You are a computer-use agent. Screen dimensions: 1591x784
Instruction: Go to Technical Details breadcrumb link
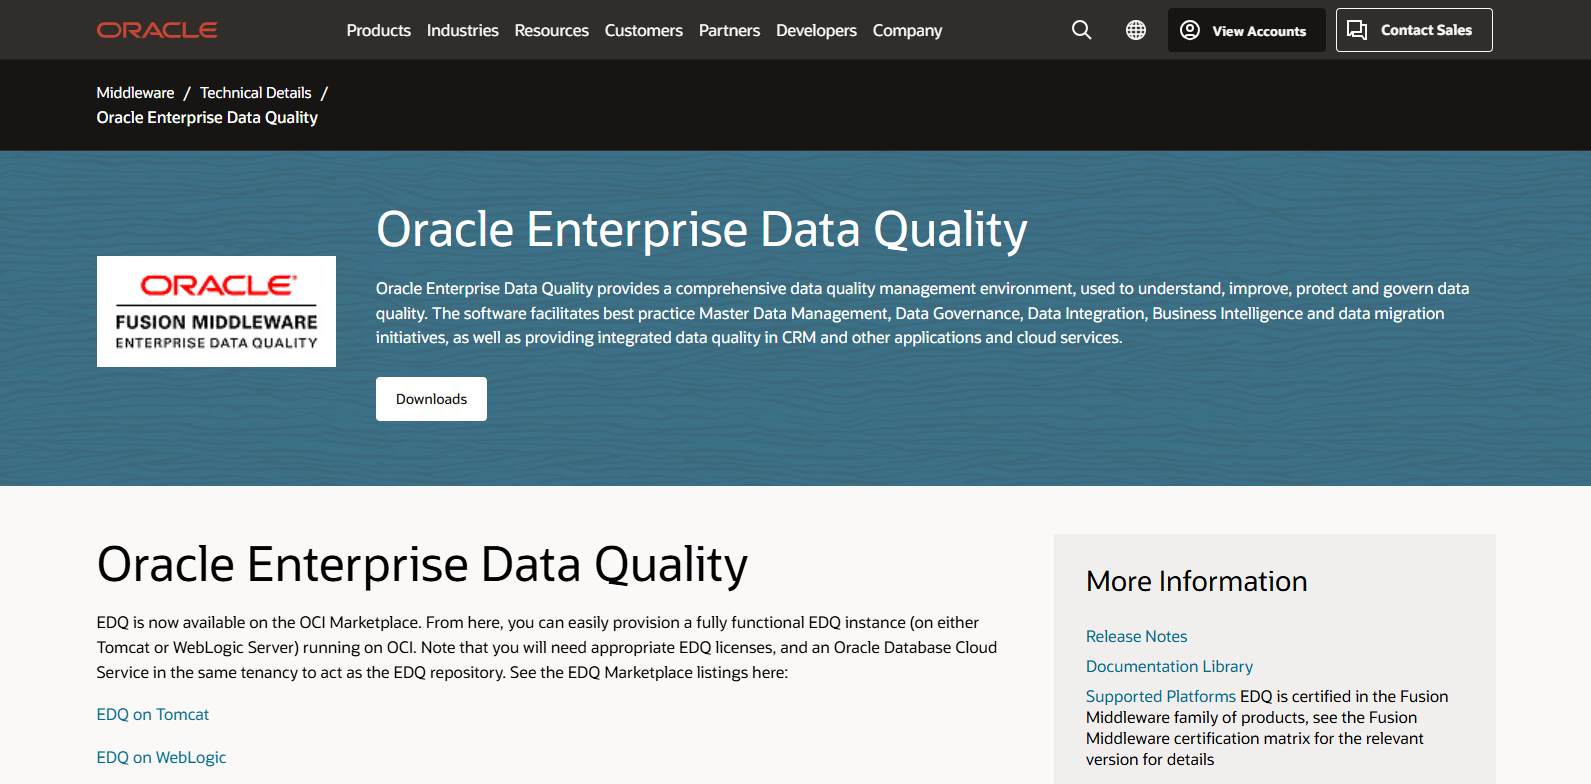click(256, 92)
